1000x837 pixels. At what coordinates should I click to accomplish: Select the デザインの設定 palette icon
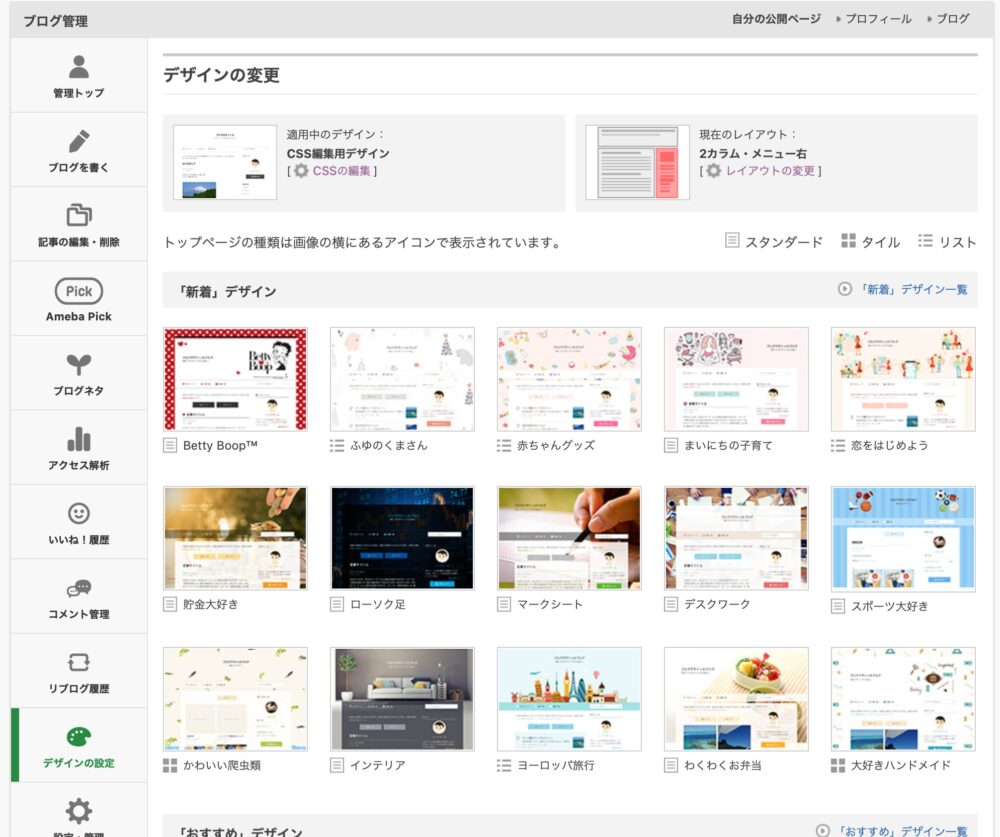78,737
